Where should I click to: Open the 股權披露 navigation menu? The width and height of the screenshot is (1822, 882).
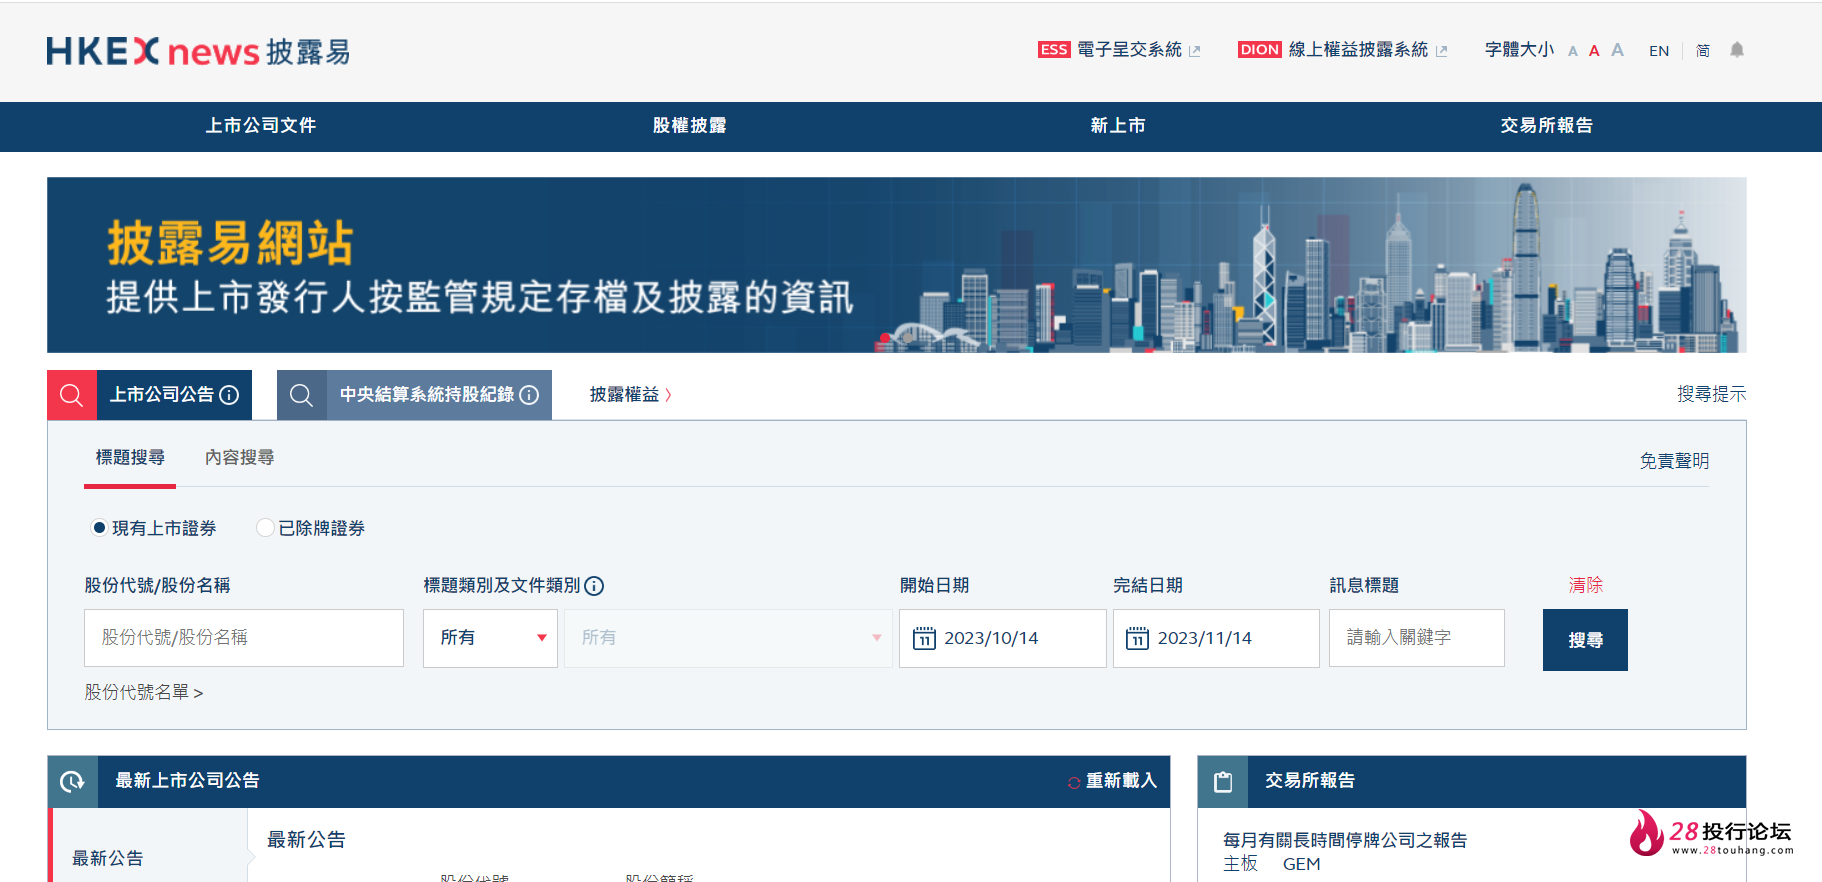pos(689,126)
